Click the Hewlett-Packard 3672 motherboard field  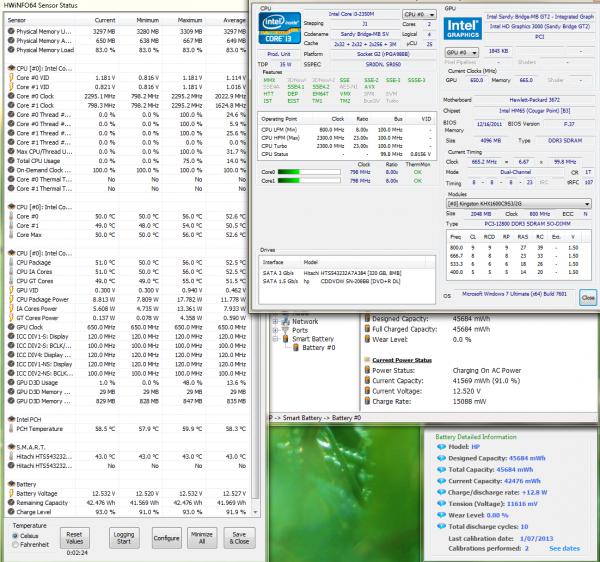tap(534, 100)
